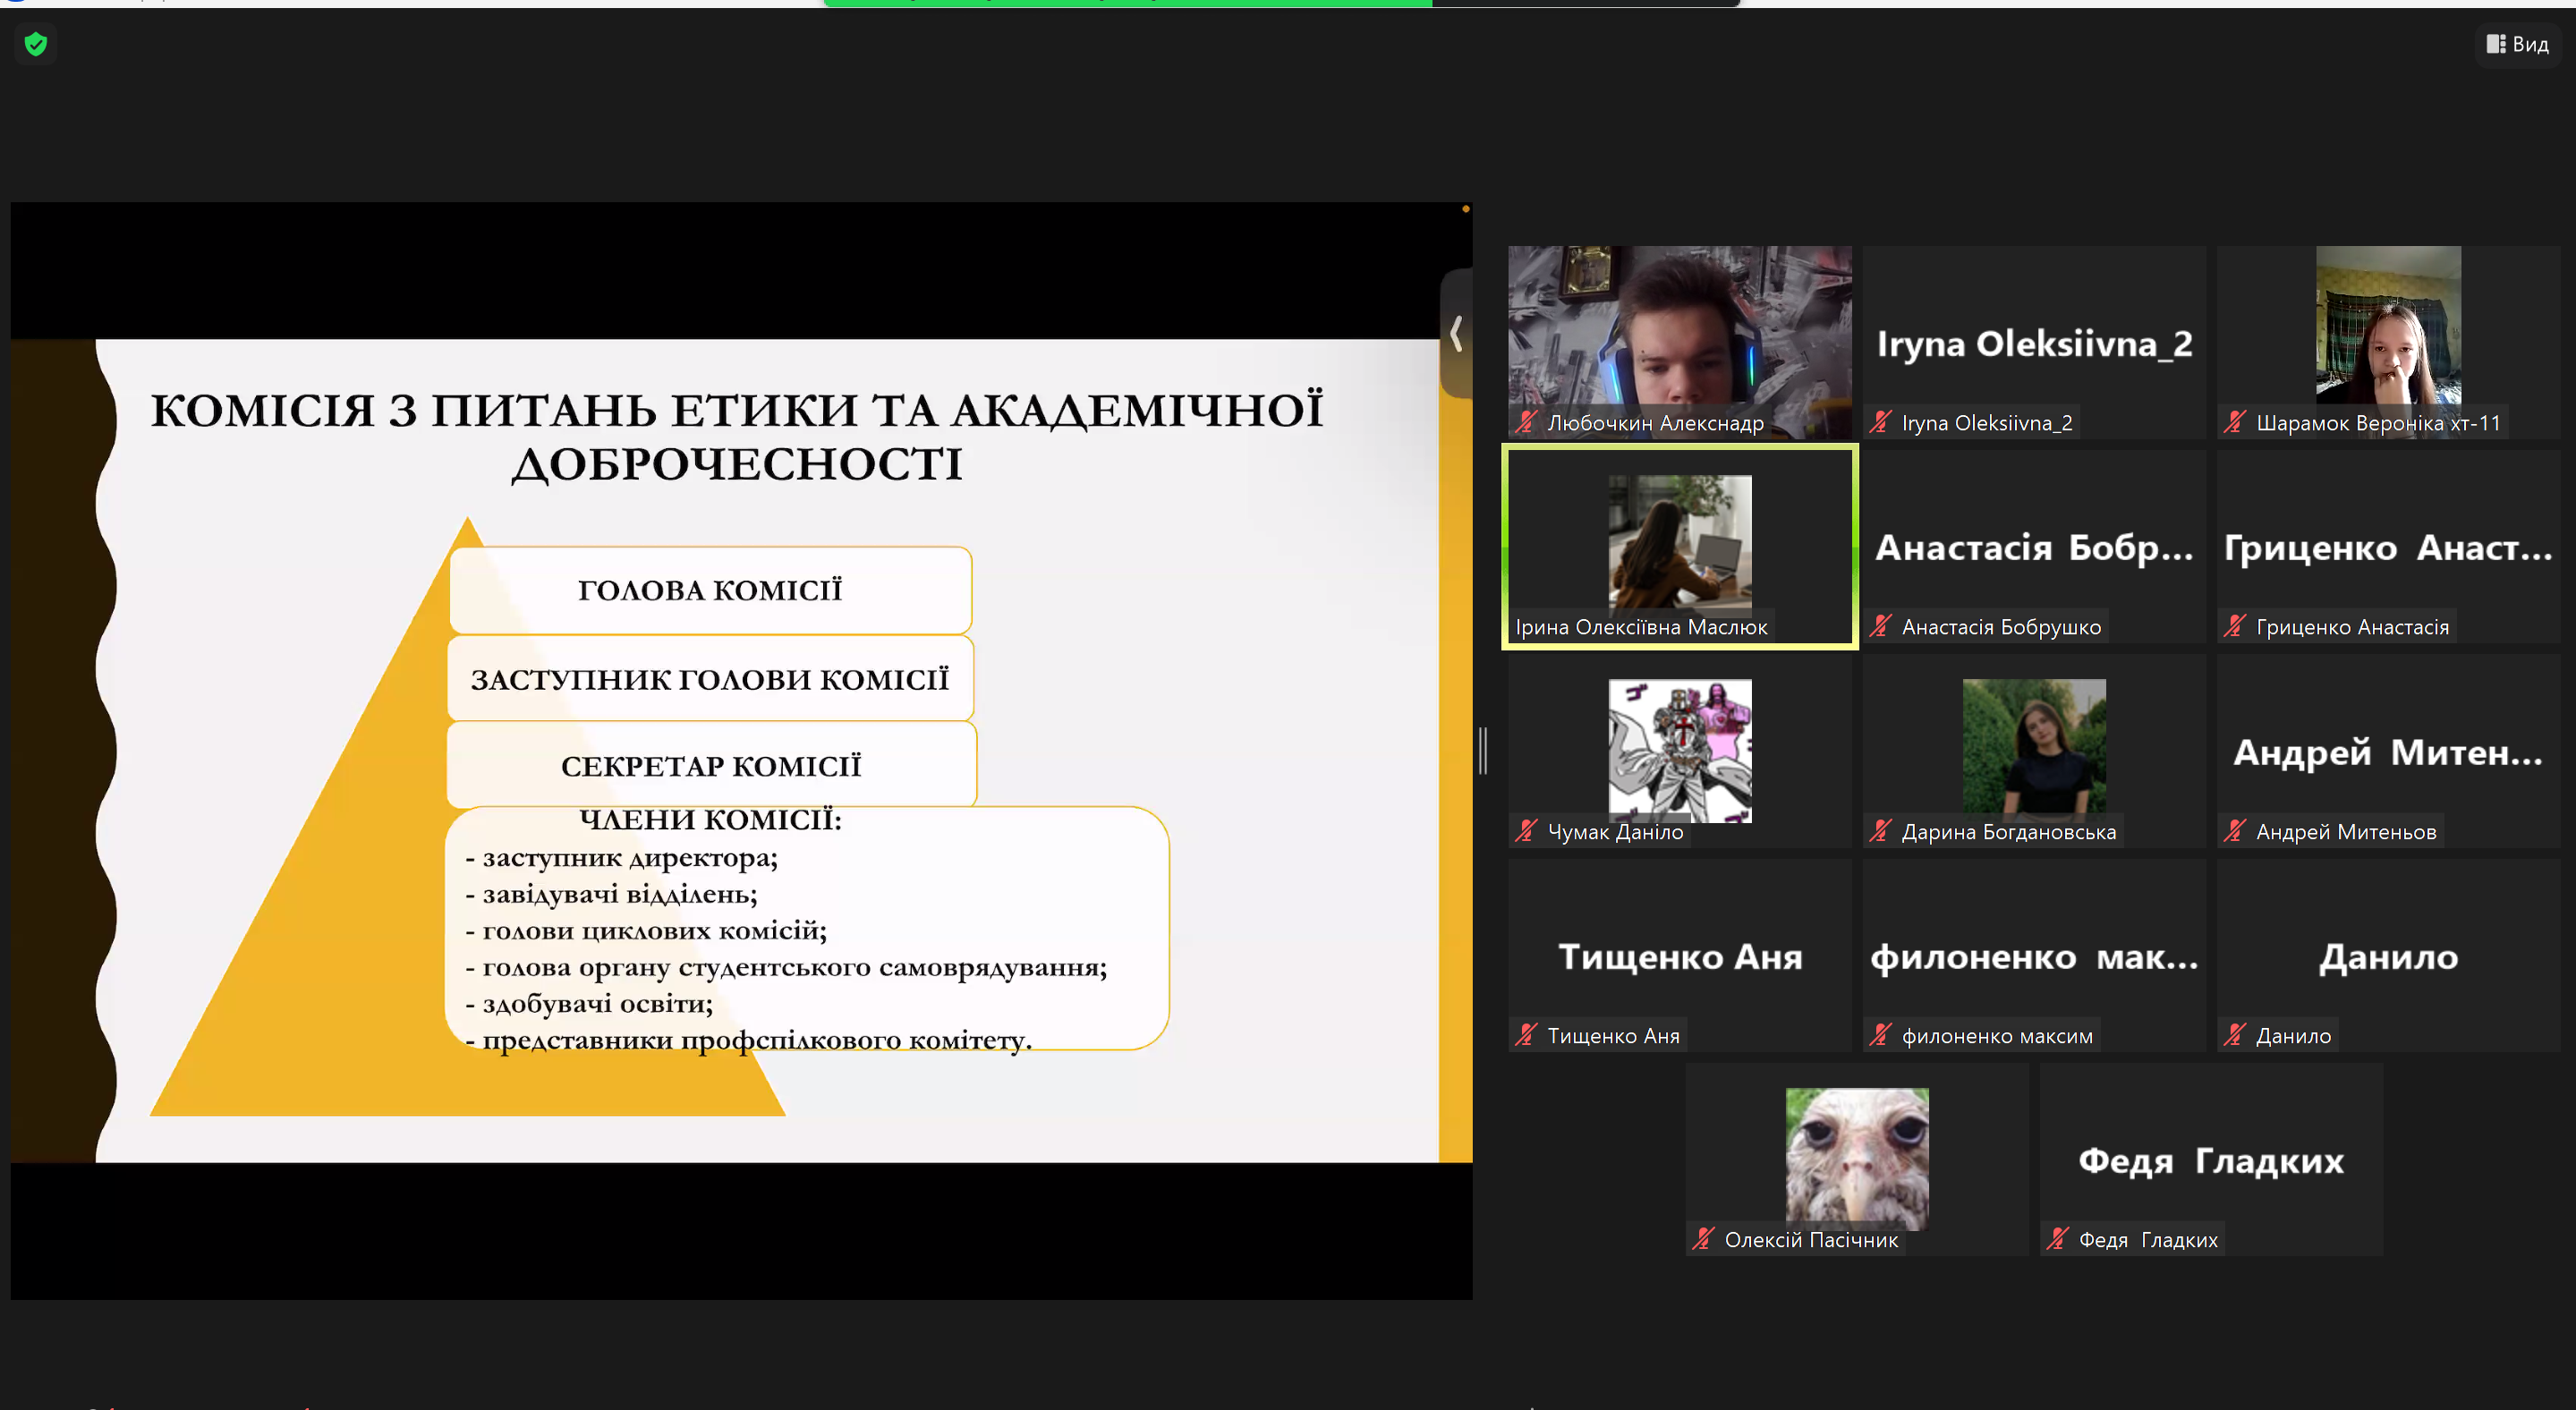Click the divider handle between slide and gallery
2576x1410 pixels.
pyautogui.click(x=1483, y=750)
